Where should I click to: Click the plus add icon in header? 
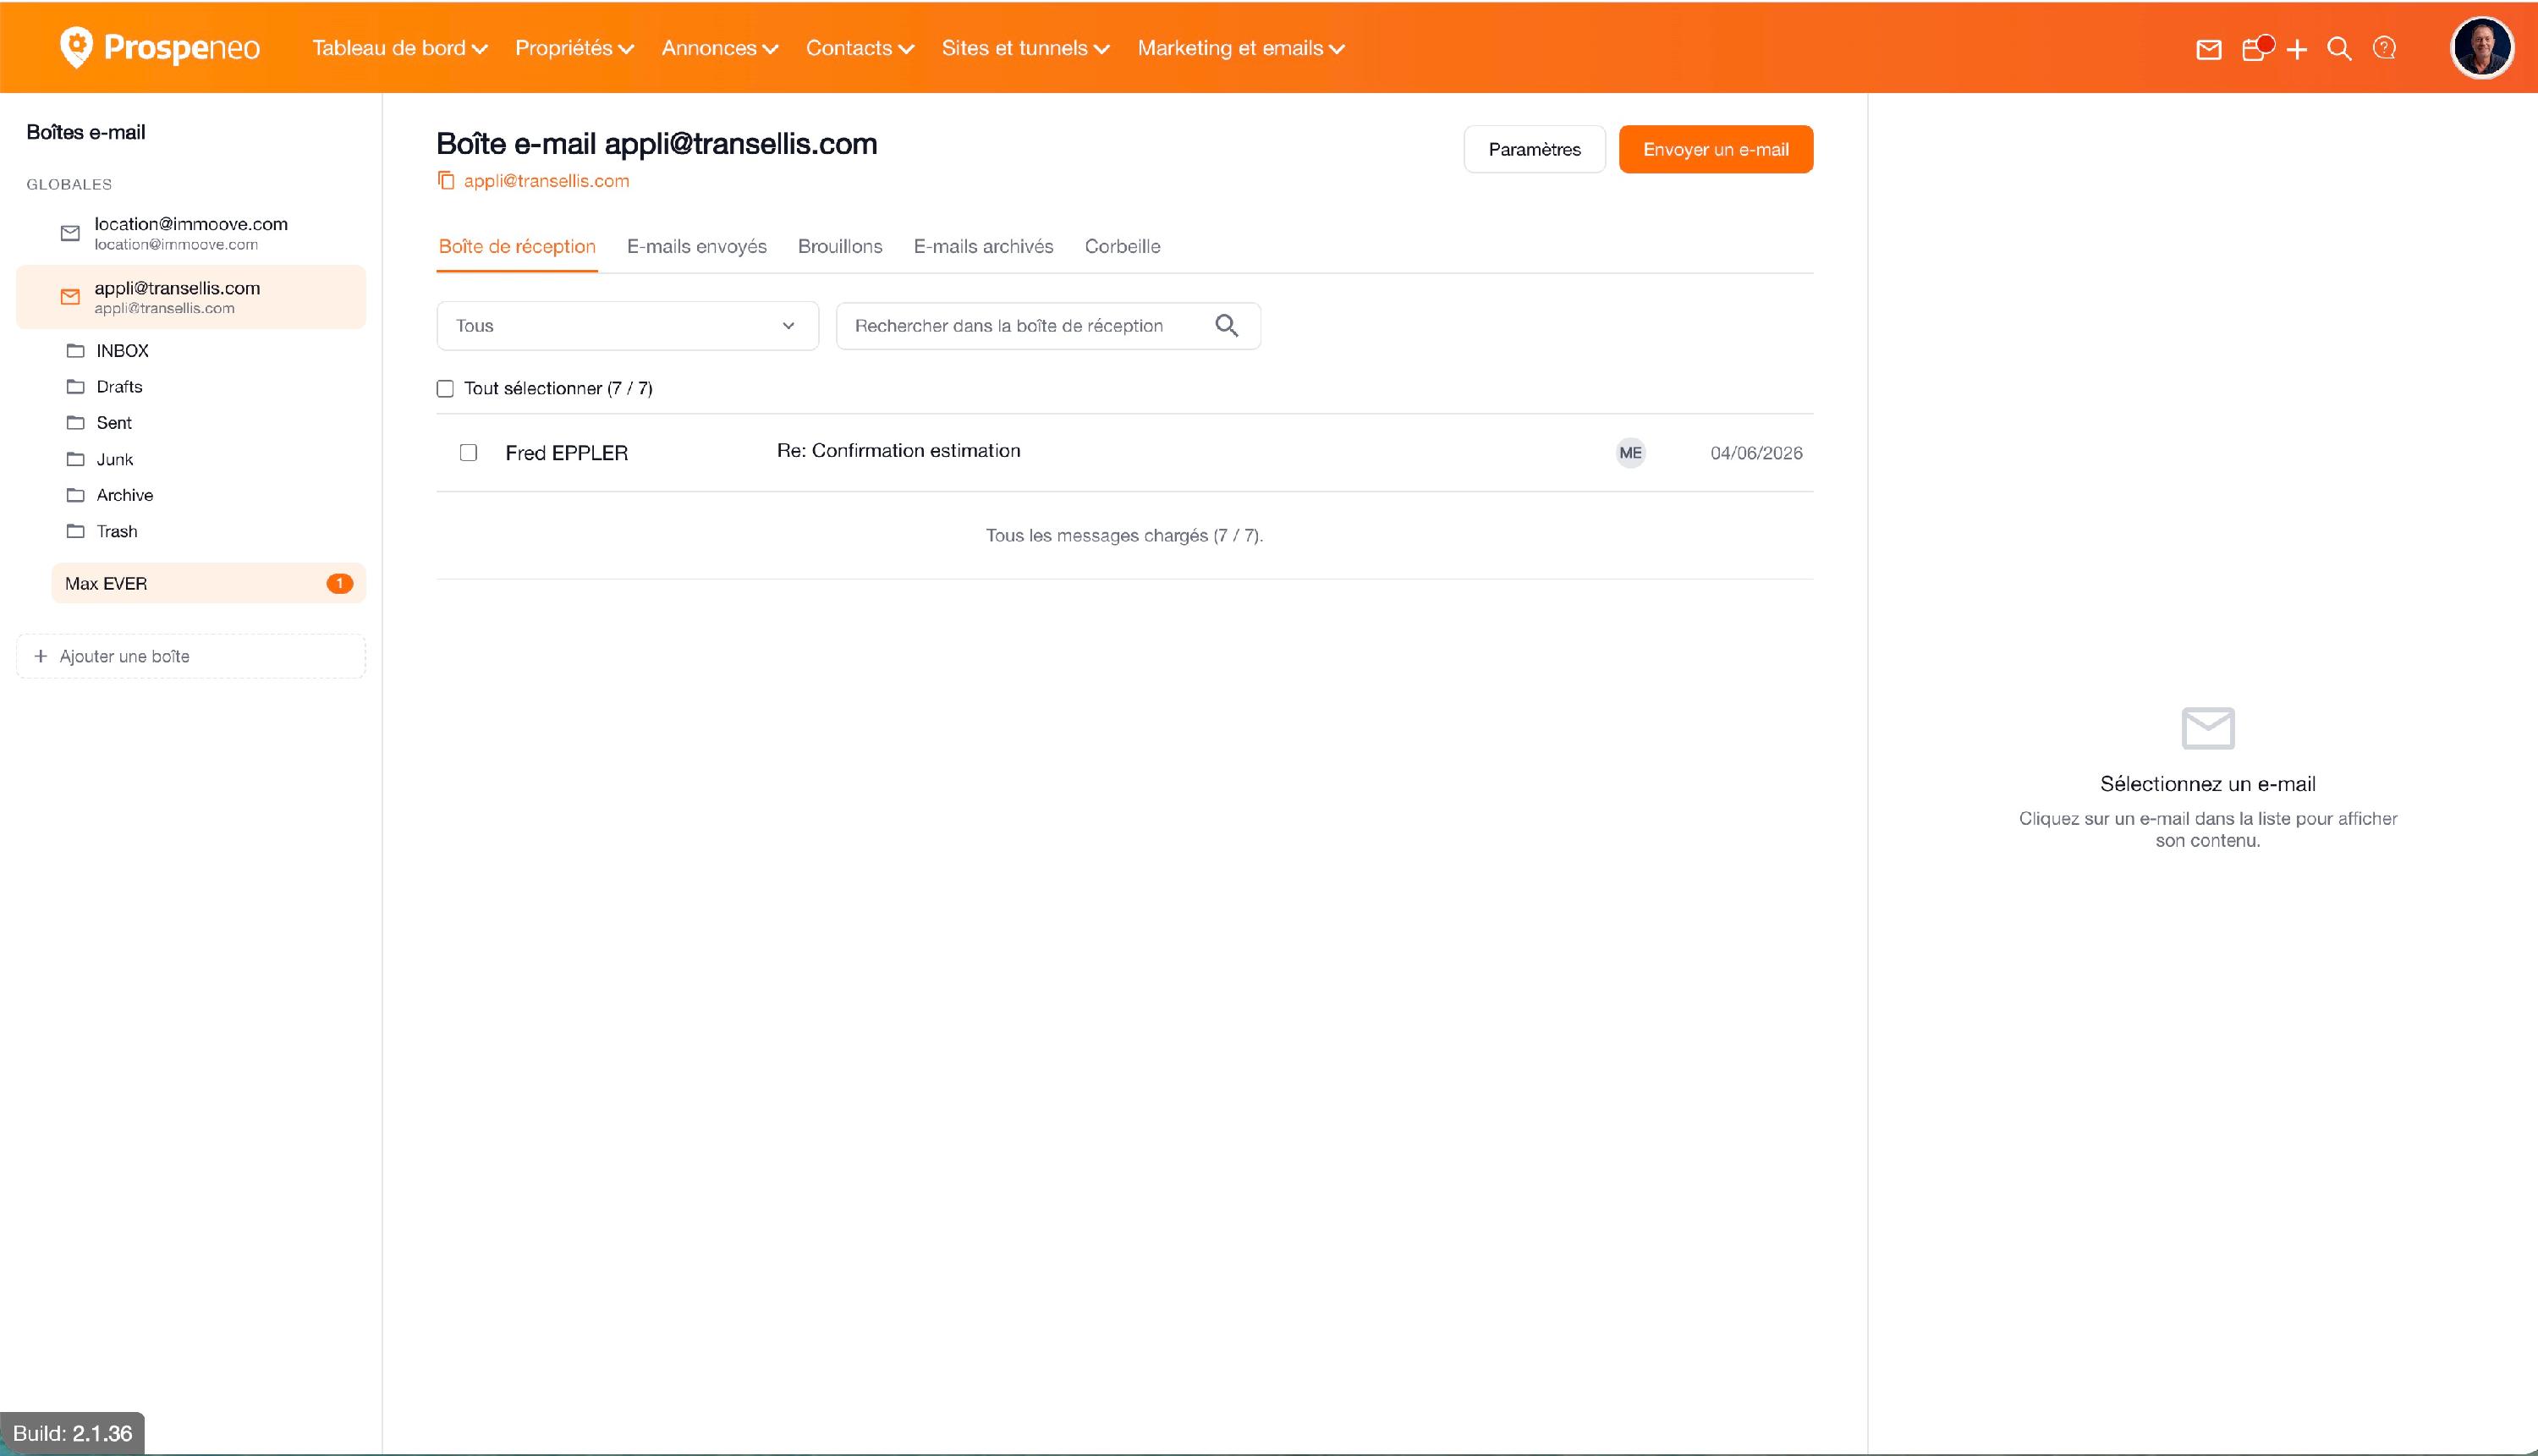[2297, 49]
